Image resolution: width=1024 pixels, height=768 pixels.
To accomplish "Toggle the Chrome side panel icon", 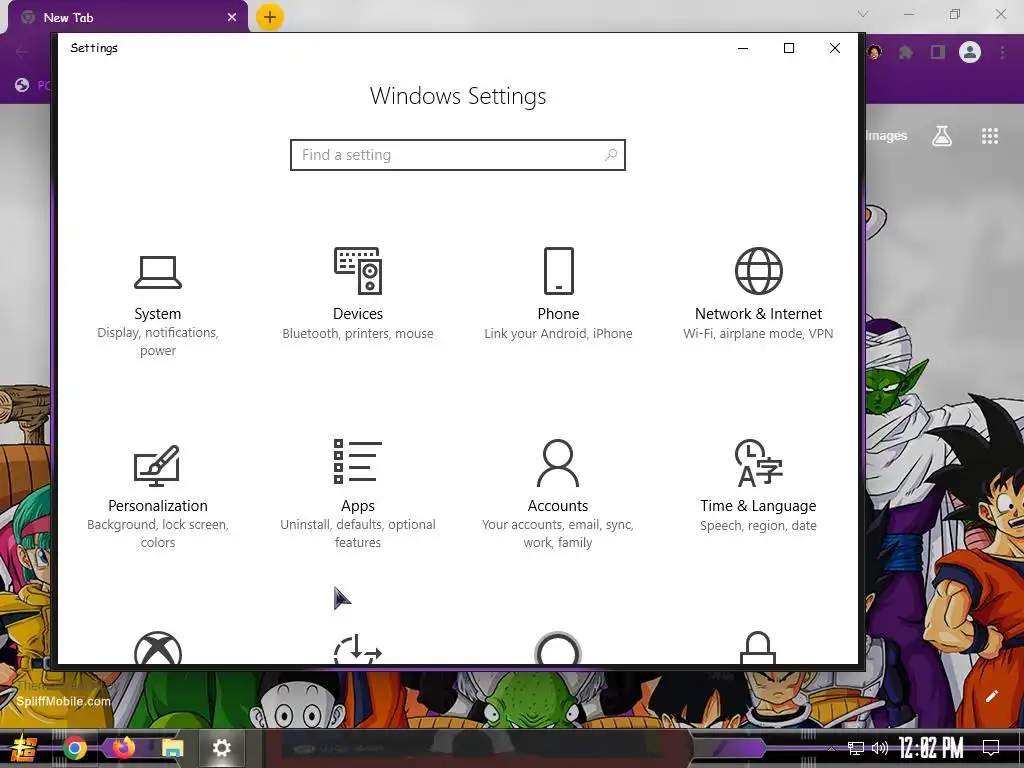I will [938, 52].
